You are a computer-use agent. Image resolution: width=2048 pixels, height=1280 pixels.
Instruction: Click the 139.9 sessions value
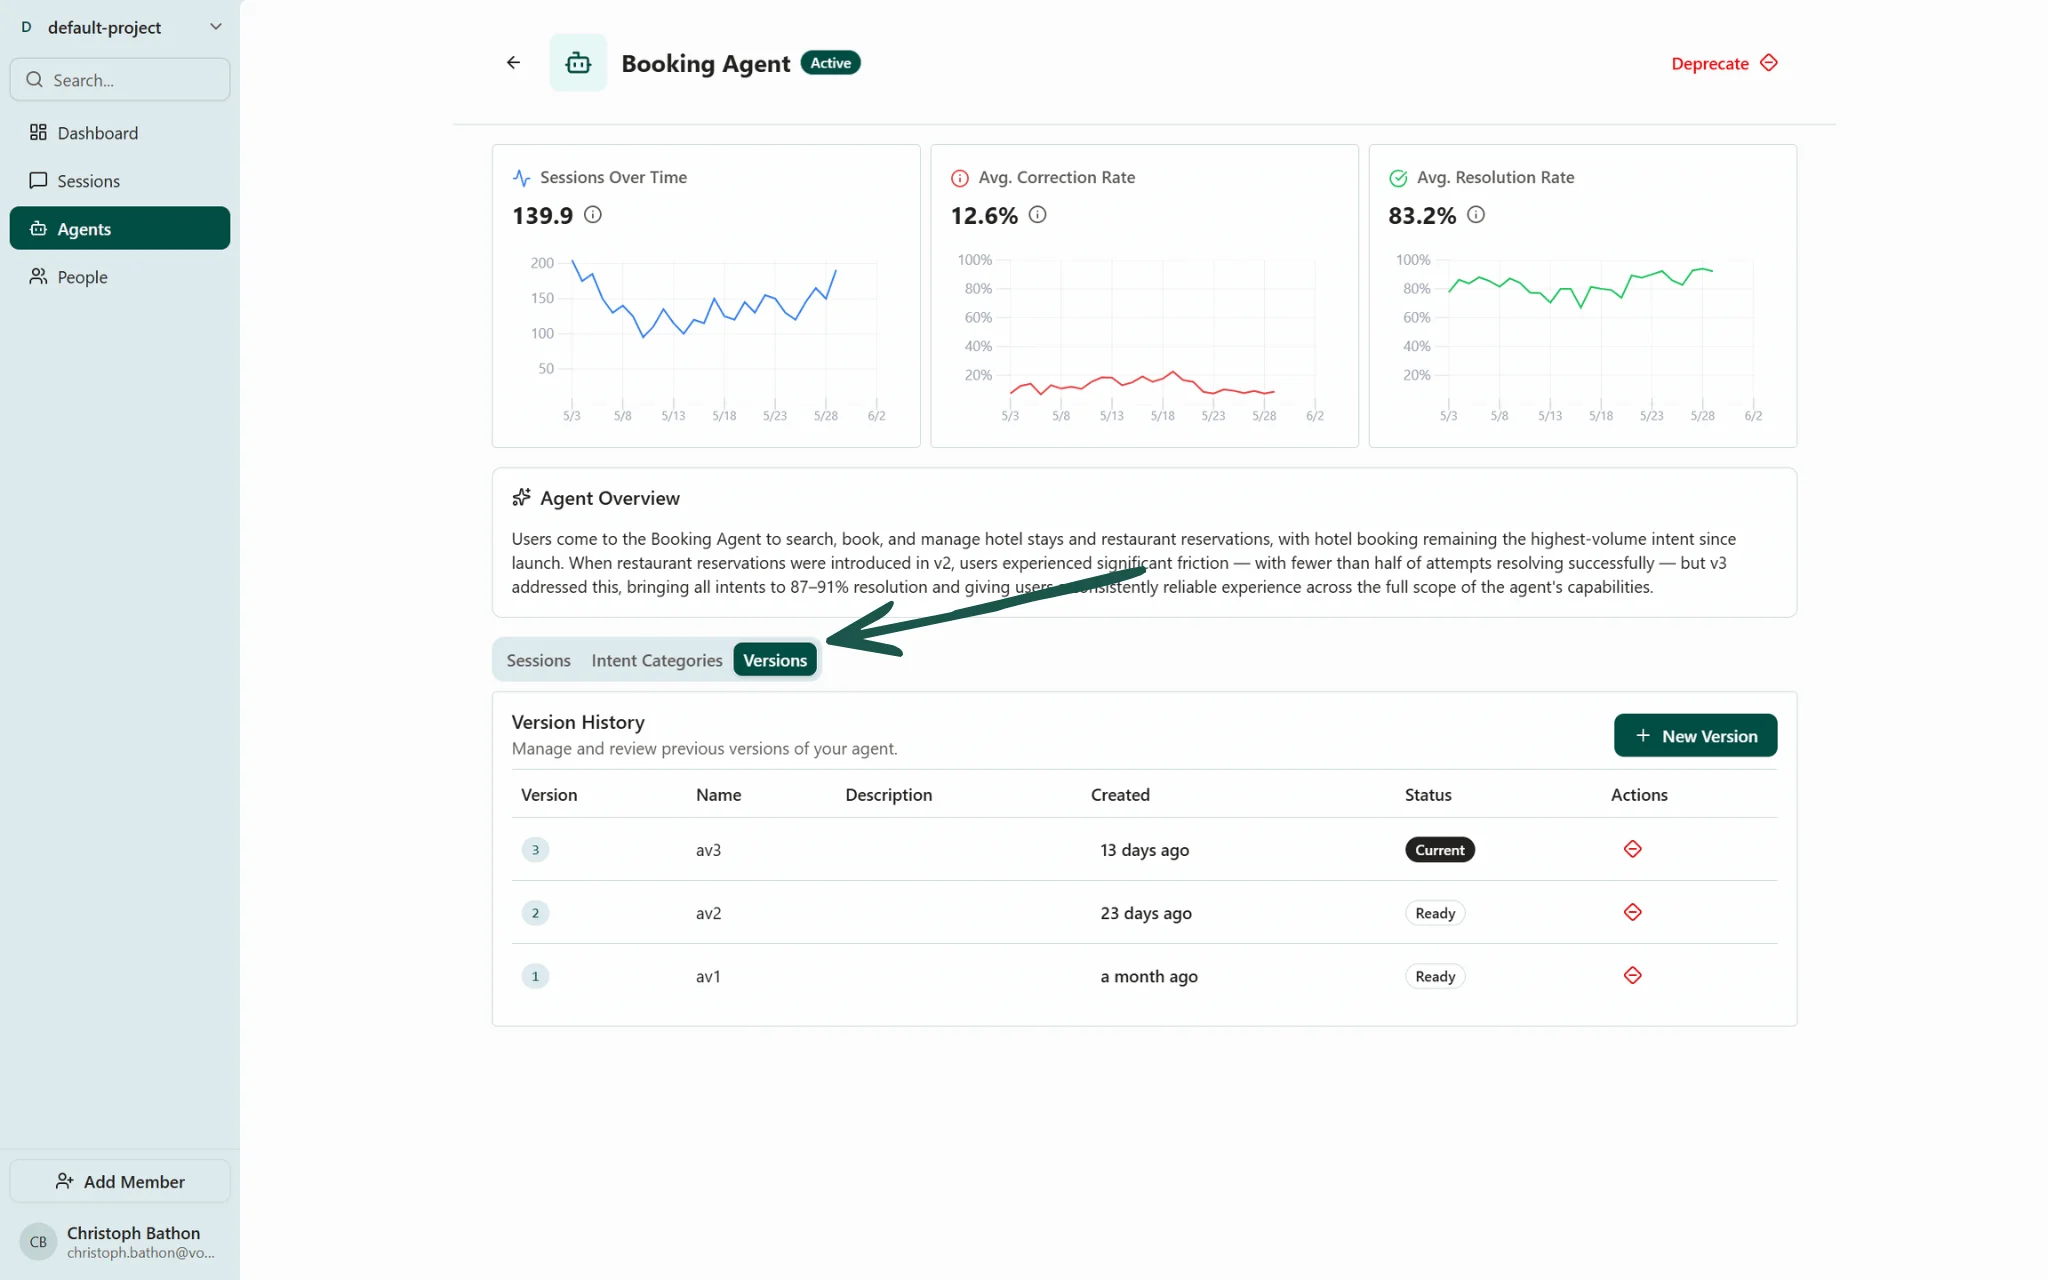tap(542, 216)
